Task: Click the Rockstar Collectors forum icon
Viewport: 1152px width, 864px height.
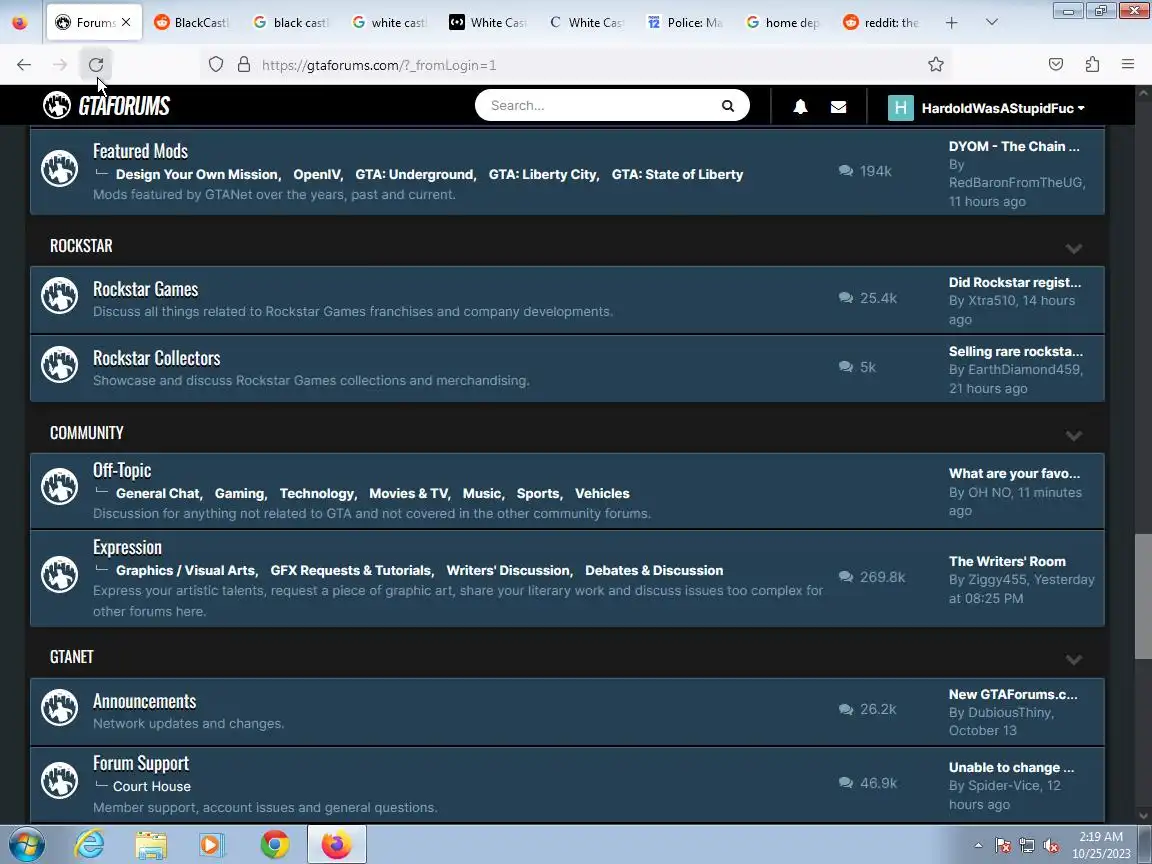Action: (60, 364)
